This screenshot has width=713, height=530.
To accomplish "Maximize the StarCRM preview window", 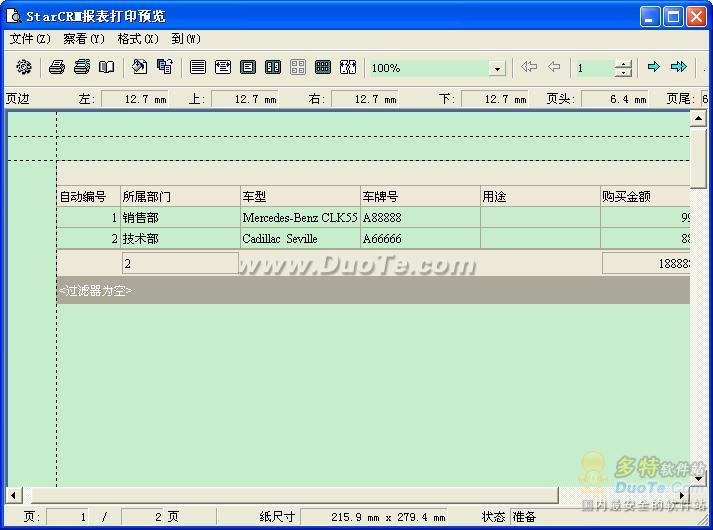I will pos(673,17).
